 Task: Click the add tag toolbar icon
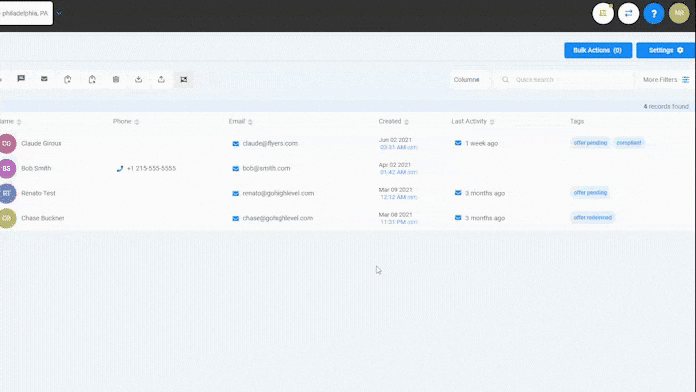(67, 79)
